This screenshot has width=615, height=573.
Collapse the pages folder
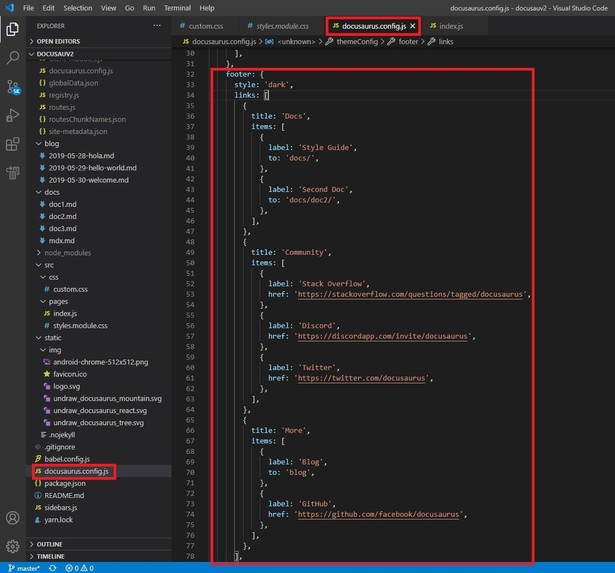[58, 302]
